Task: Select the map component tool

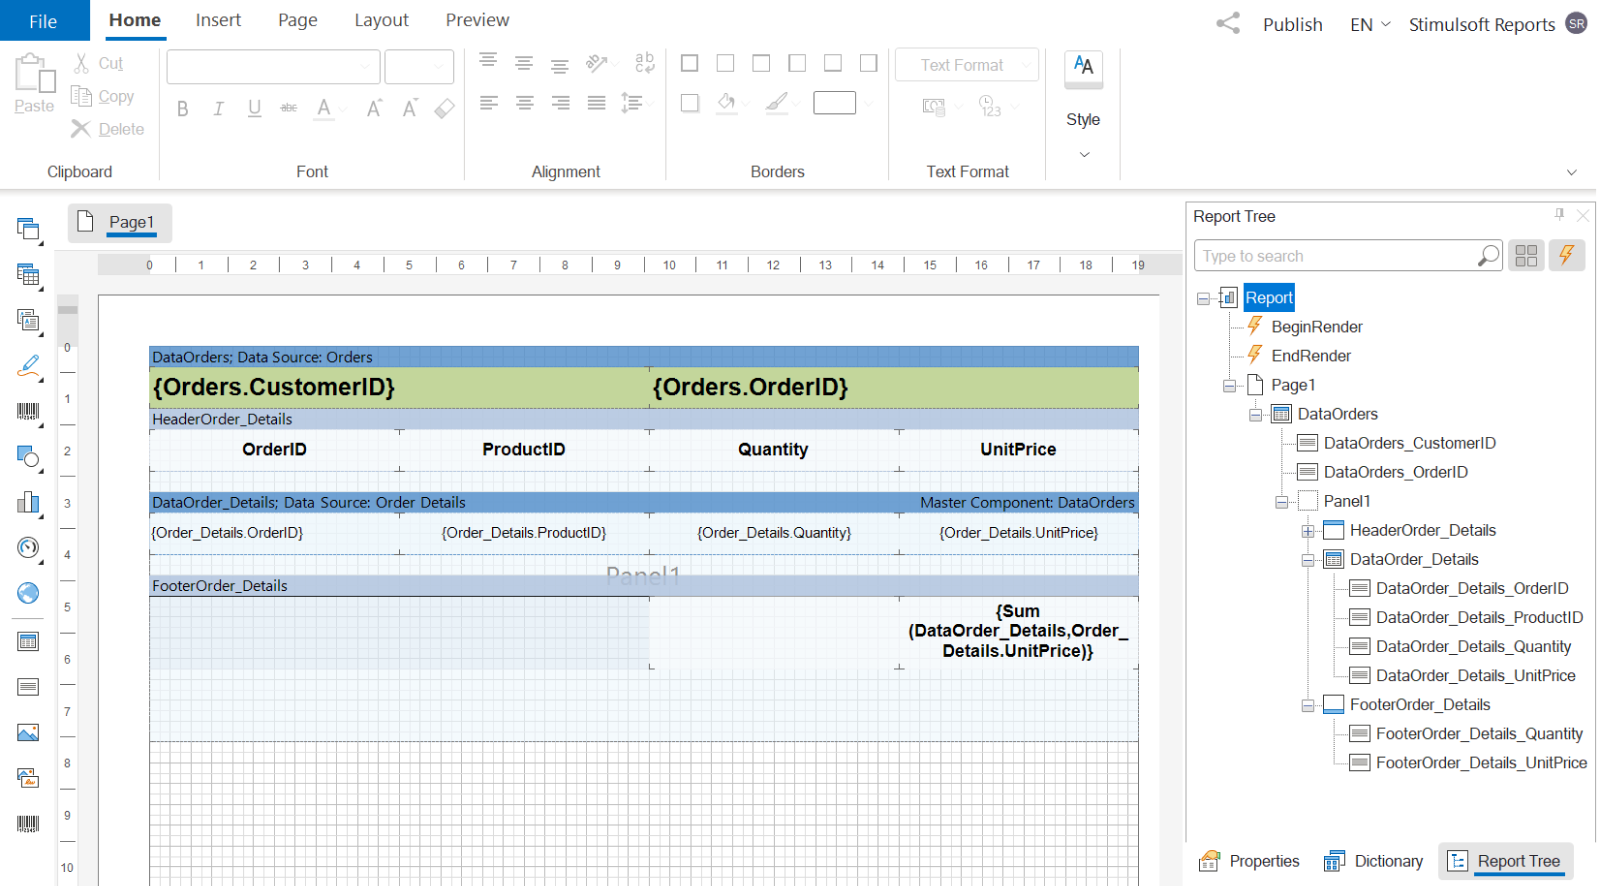Action: (x=28, y=593)
